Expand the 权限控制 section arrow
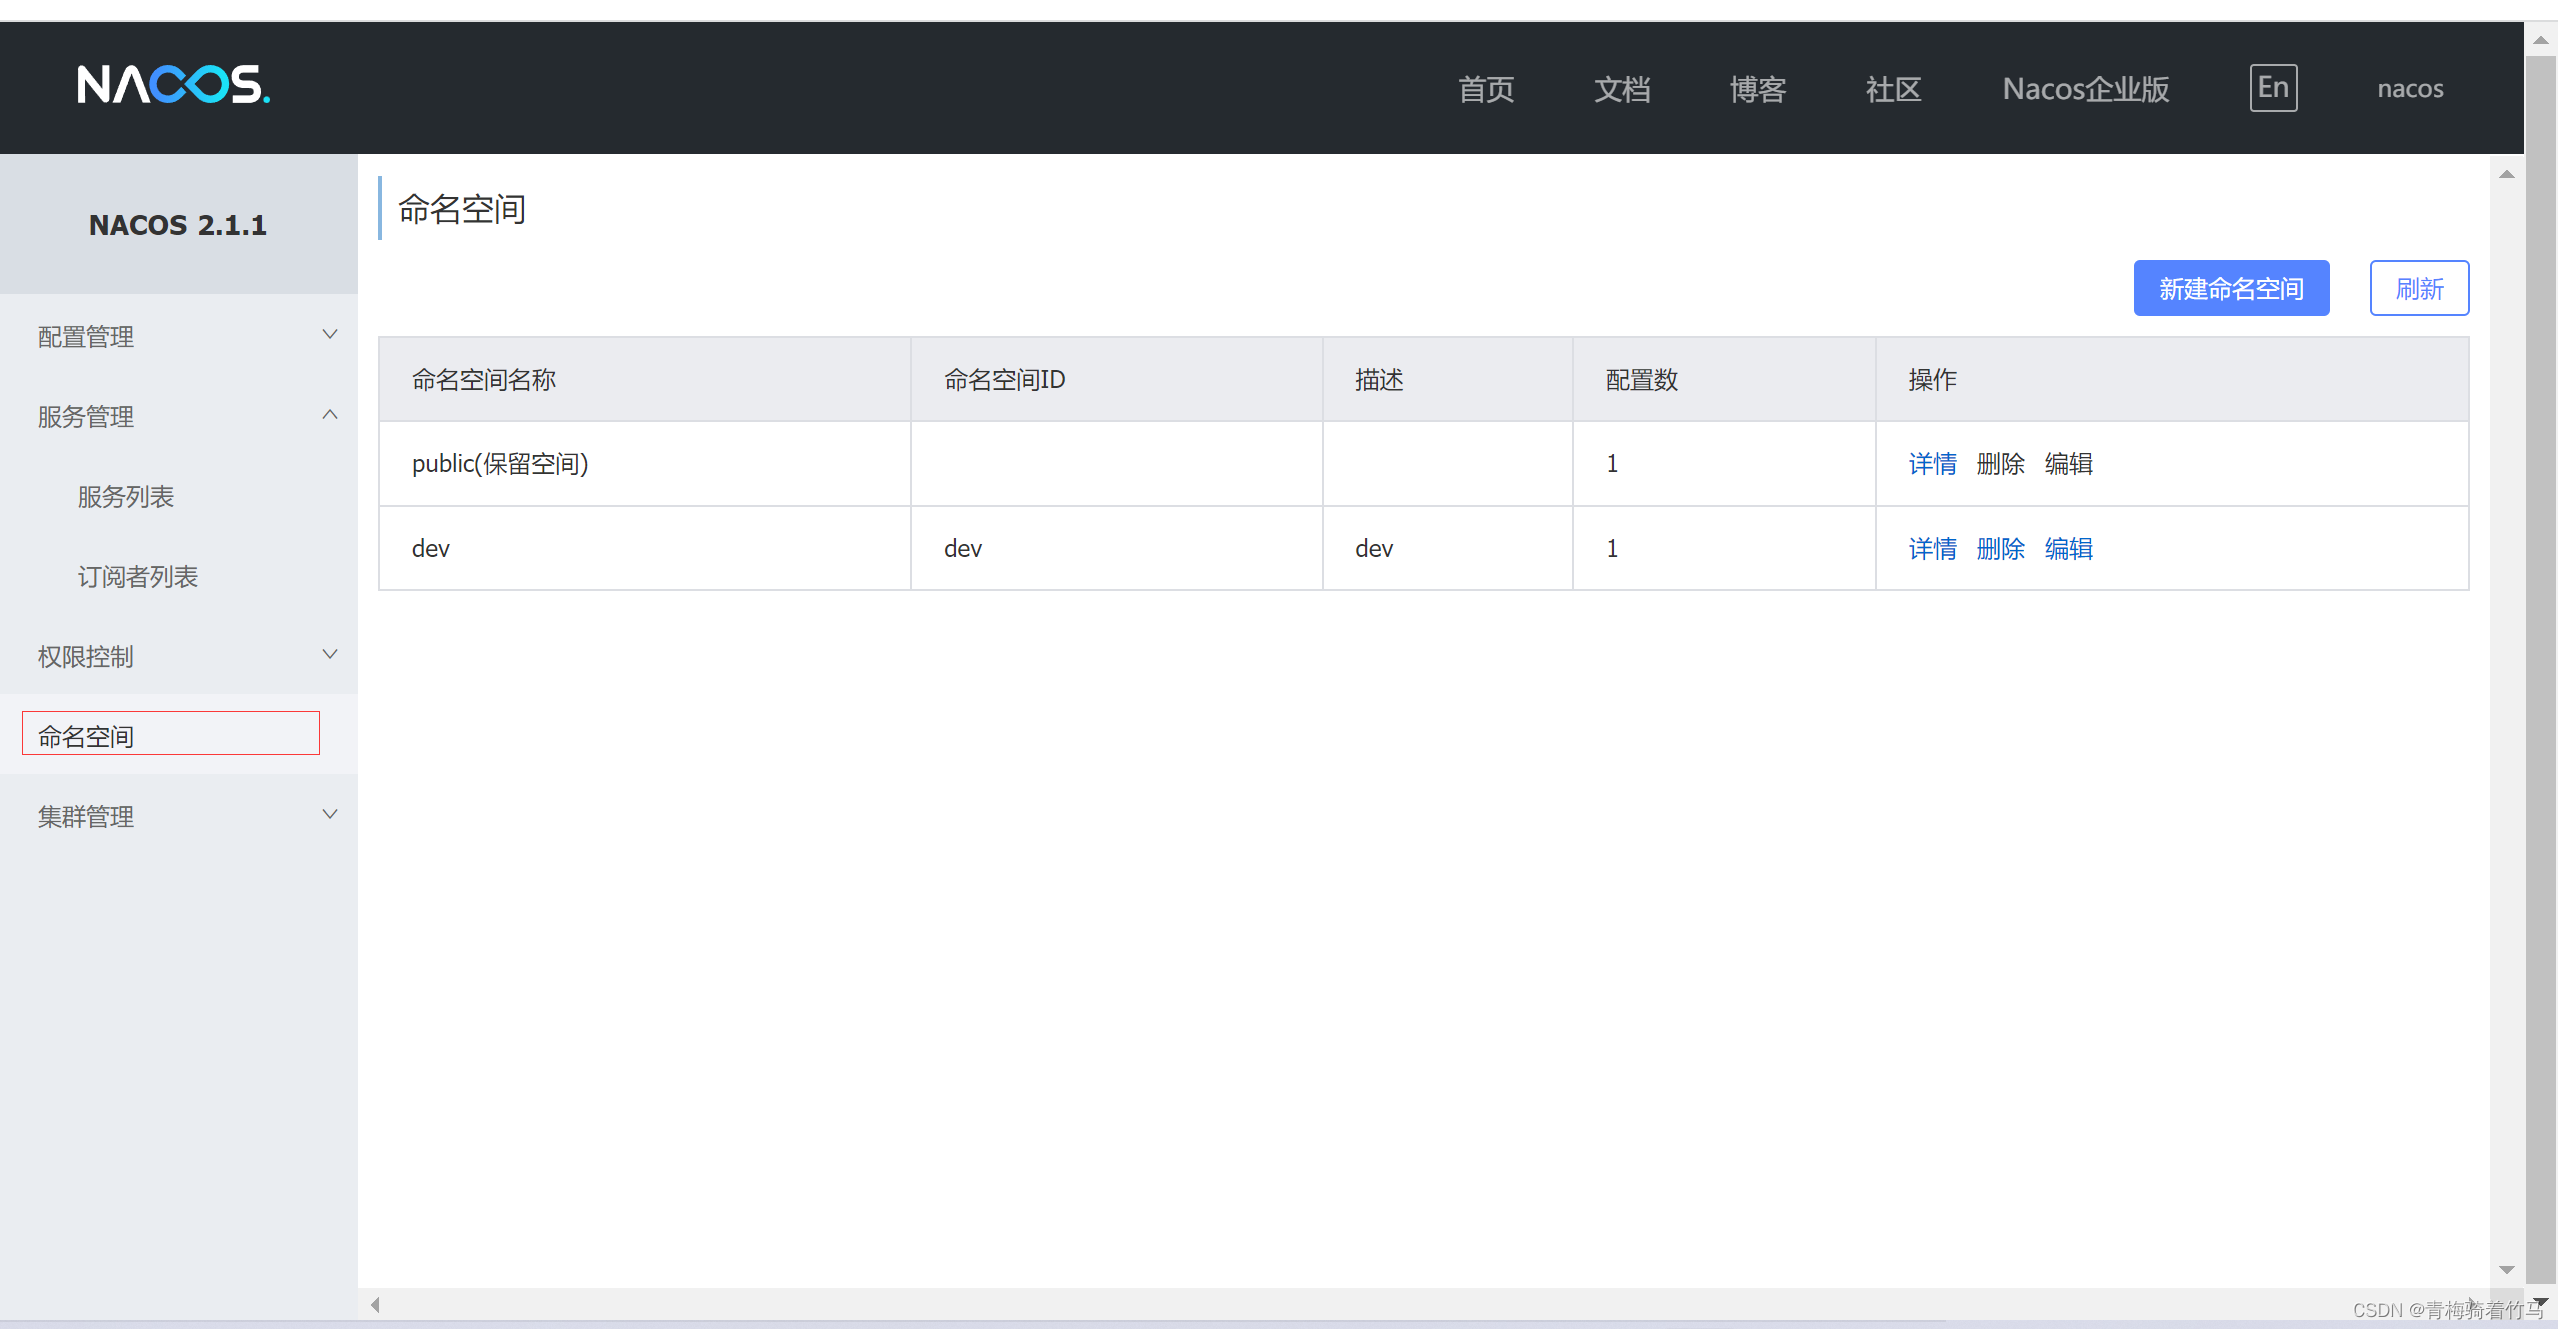 [329, 655]
